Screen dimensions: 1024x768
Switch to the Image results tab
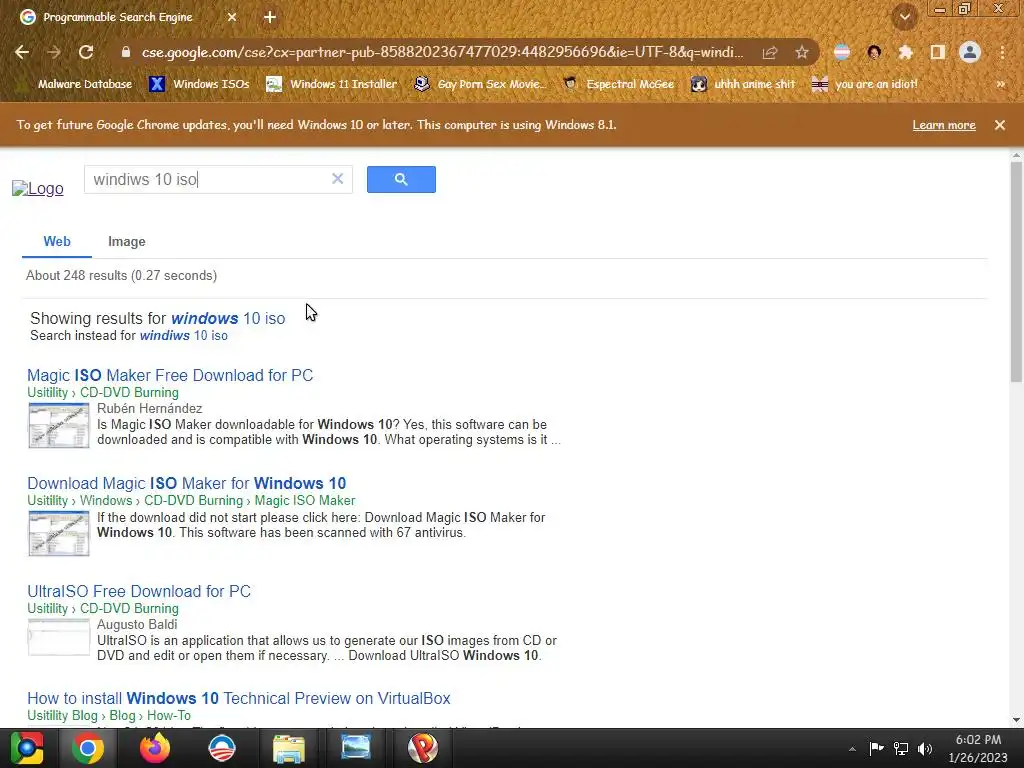pyautogui.click(x=127, y=242)
